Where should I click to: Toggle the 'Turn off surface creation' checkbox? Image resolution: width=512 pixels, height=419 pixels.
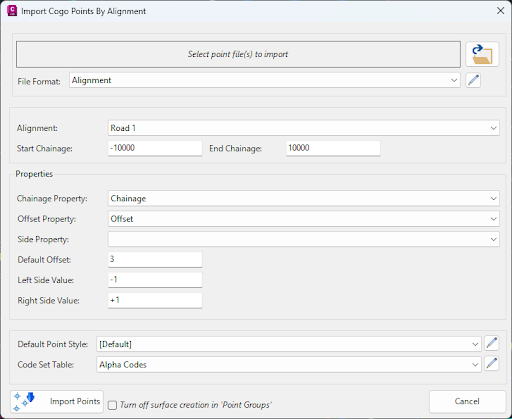113,405
